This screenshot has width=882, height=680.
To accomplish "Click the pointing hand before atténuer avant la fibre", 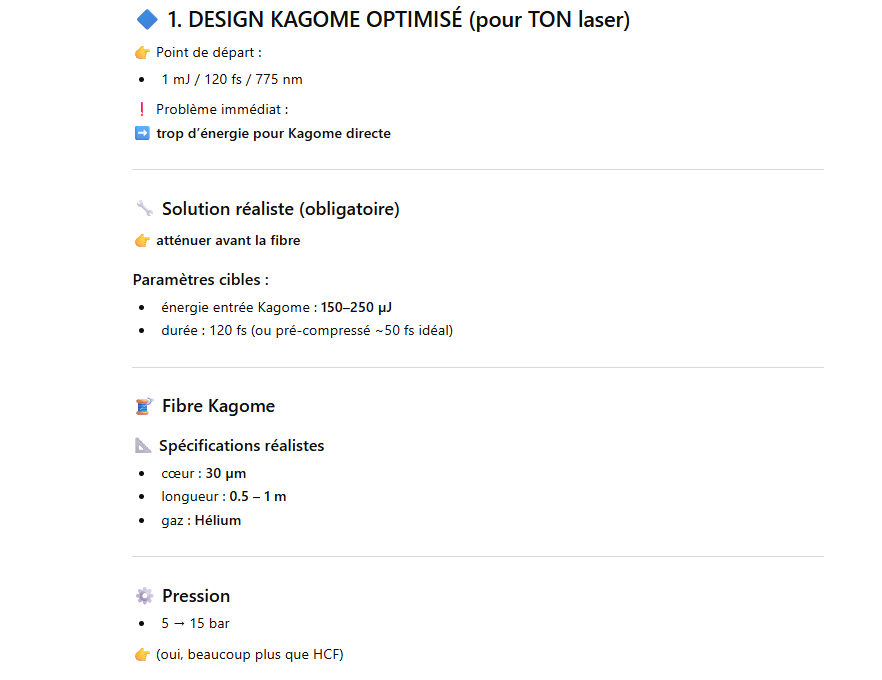I will tap(142, 241).
